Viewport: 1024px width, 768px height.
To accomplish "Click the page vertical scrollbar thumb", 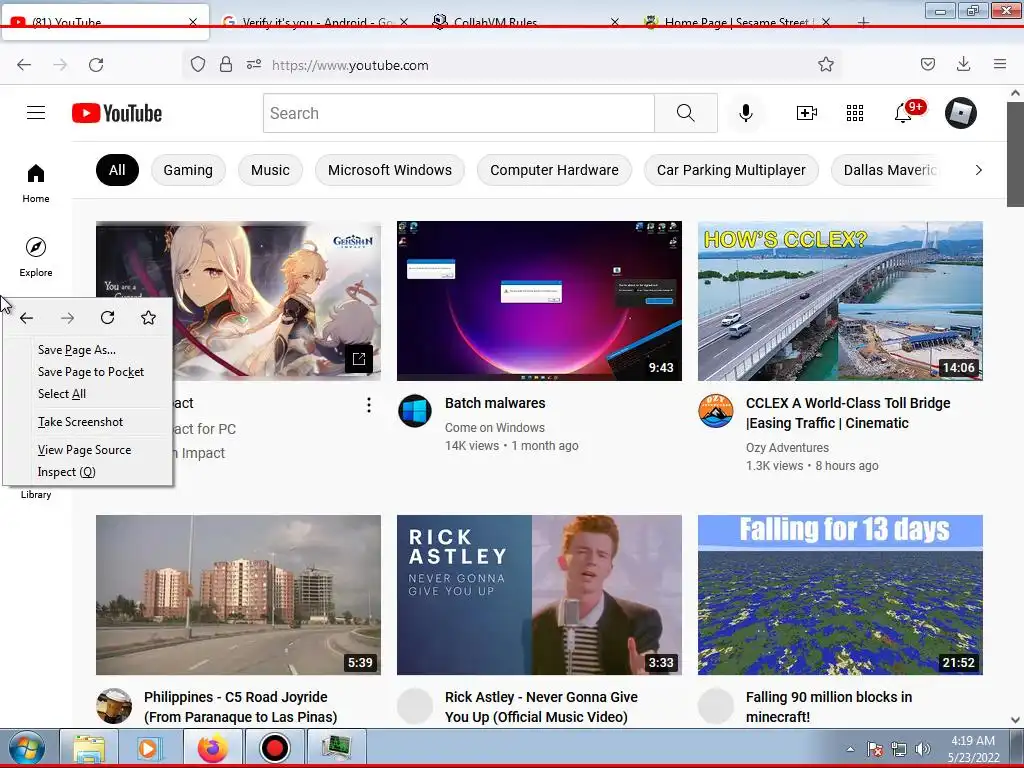I will [1016, 155].
